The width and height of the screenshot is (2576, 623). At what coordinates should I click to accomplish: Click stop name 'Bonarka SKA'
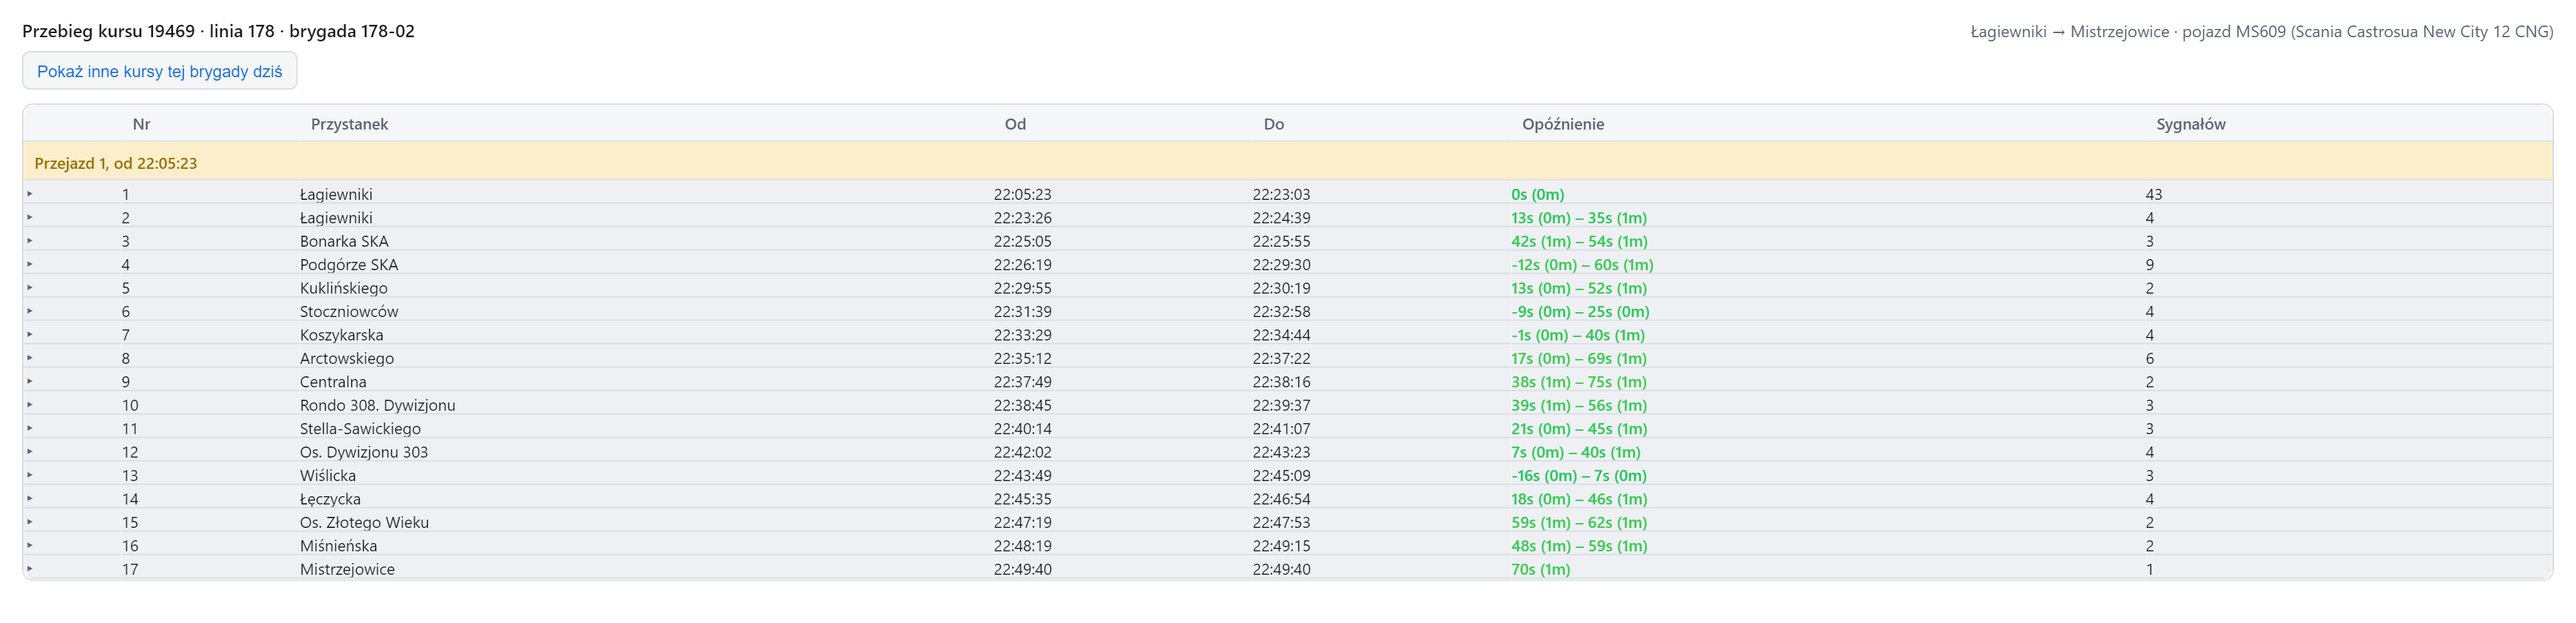(x=344, y=241)
